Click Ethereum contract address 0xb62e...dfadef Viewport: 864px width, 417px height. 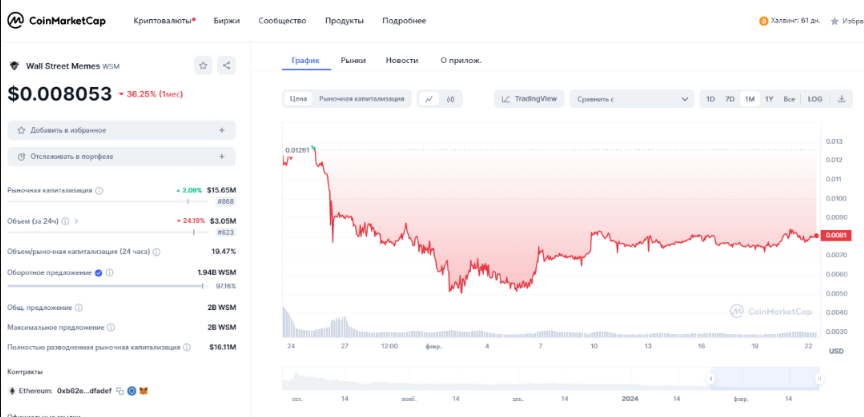(84, 391)
